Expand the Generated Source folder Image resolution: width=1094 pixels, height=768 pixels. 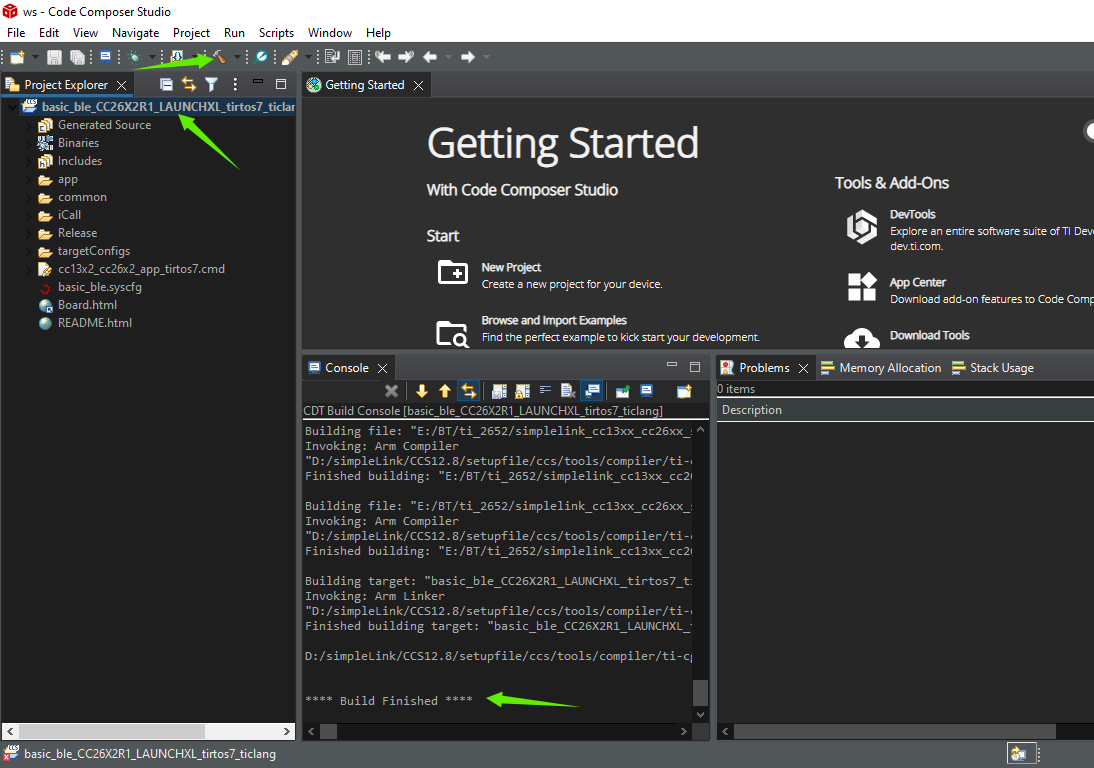29,125
